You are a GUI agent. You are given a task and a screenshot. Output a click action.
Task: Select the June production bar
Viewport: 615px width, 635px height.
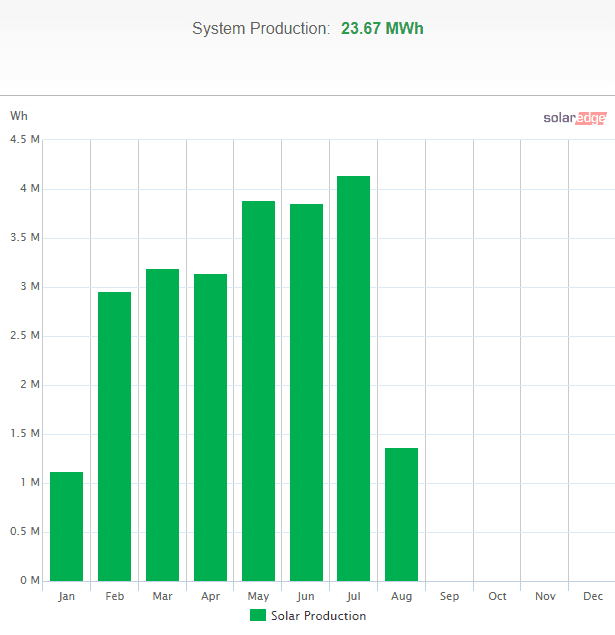click(x=306, y=392)
